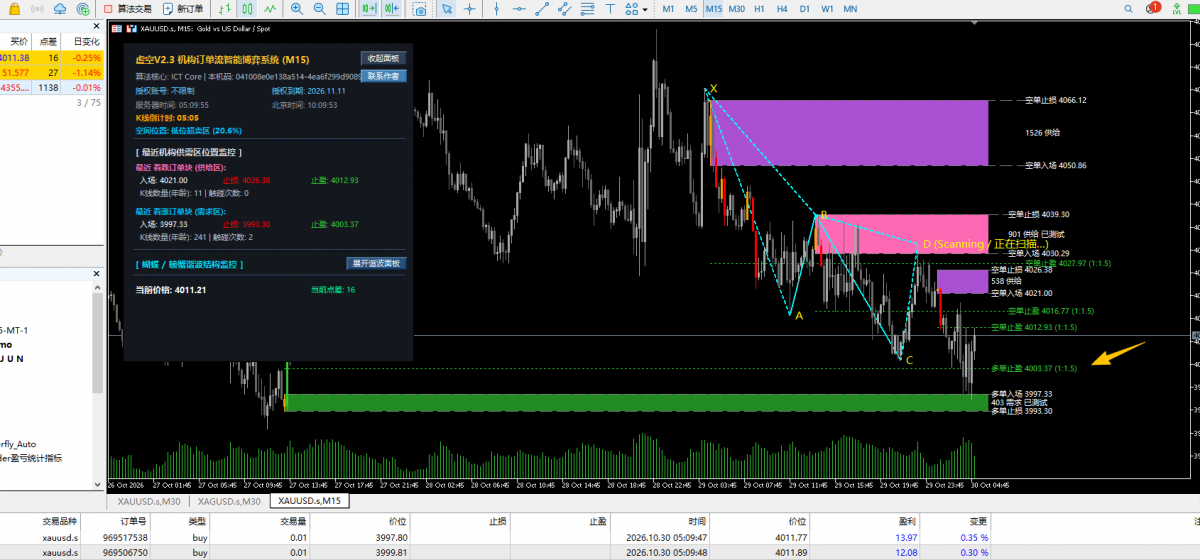Select order row 969506750
The width and height of the screenshot is (1200, 560).
point(600,551)
